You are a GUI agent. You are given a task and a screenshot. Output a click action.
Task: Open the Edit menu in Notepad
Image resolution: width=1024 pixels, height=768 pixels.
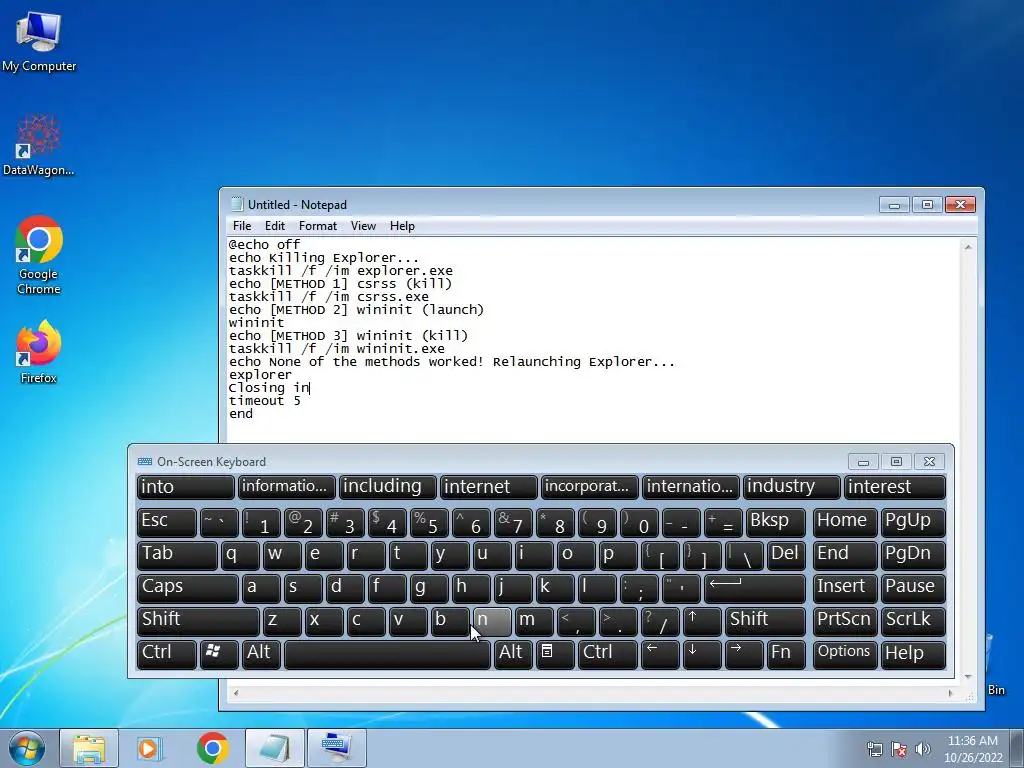click(x=274, y=226)
